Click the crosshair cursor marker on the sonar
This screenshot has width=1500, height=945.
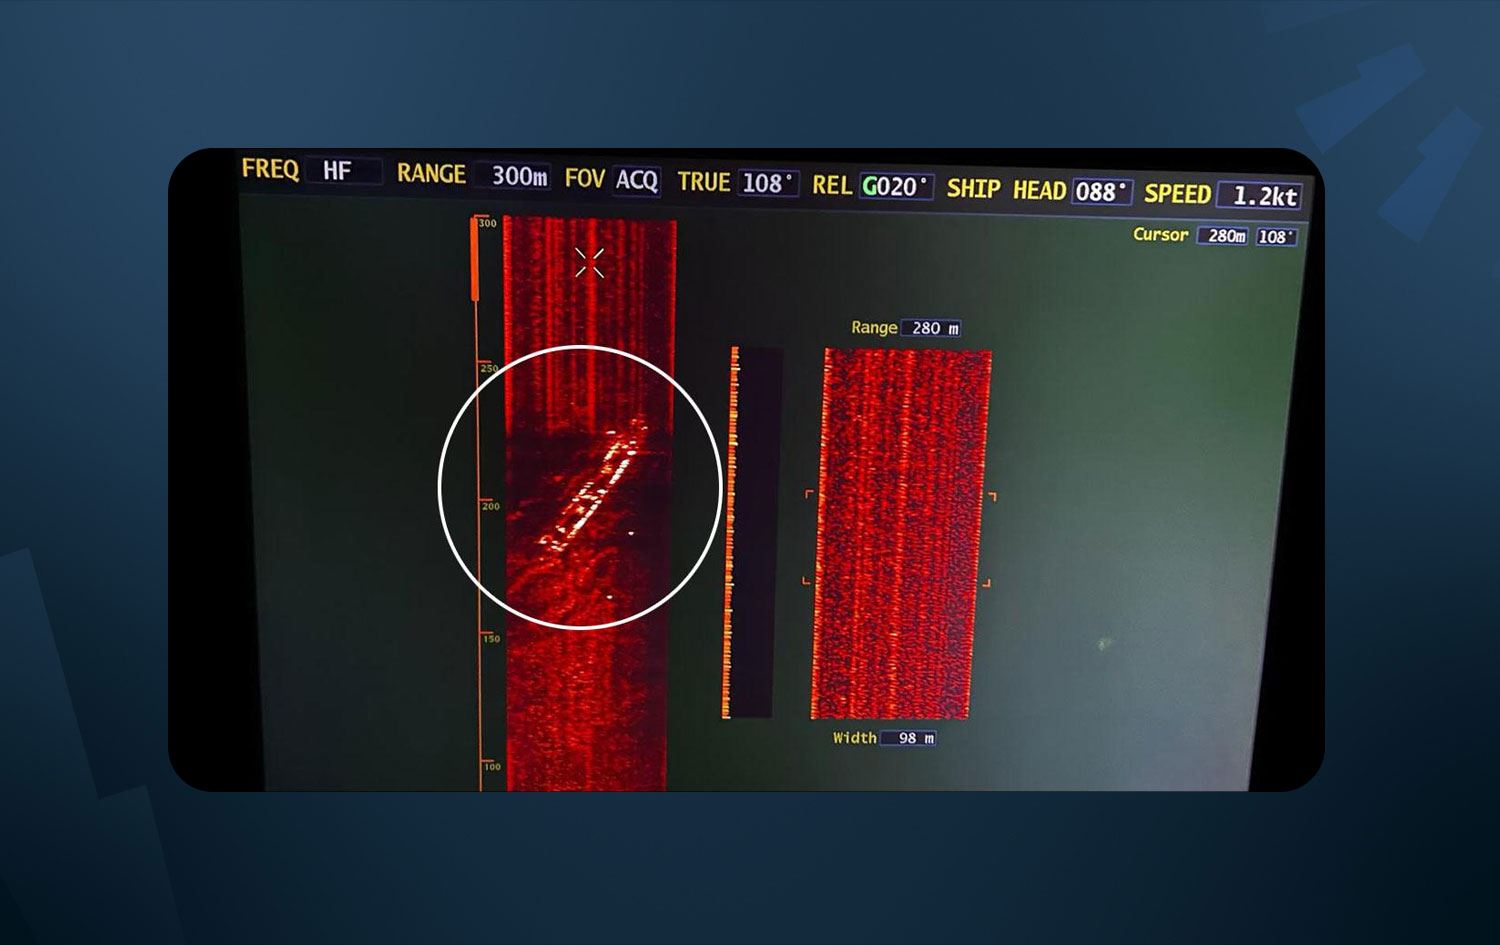589,263
